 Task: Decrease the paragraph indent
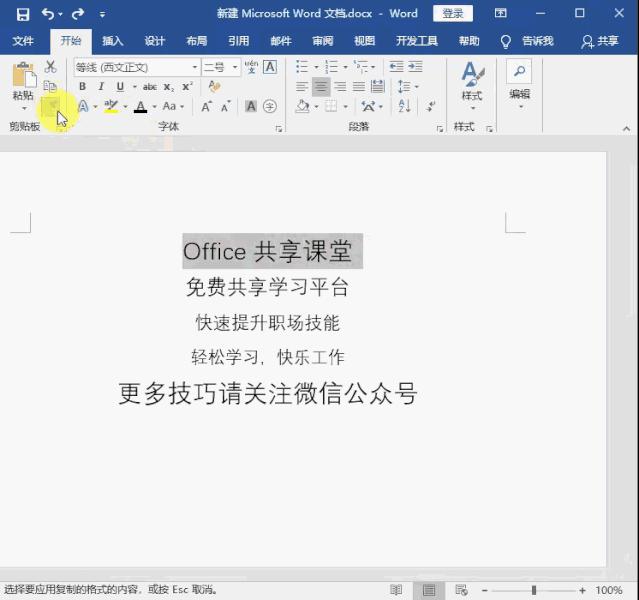point(396,66)
